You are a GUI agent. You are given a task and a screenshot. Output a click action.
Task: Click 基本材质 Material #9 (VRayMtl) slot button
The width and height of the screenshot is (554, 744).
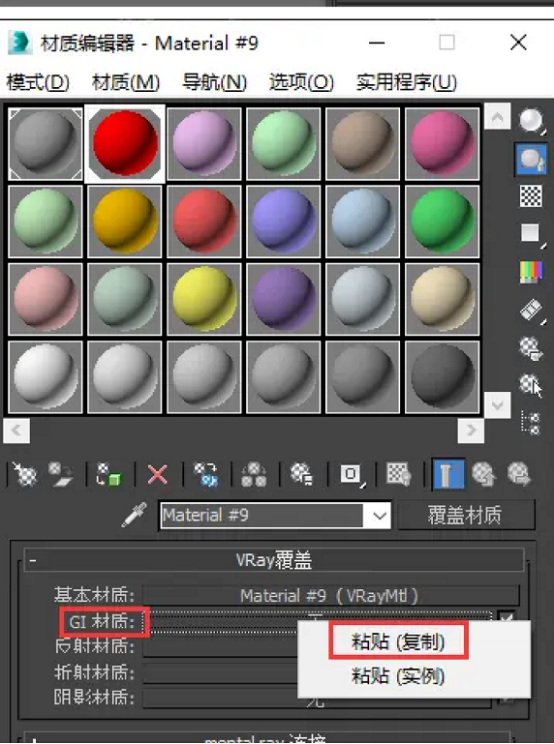[x=331, y=595]
